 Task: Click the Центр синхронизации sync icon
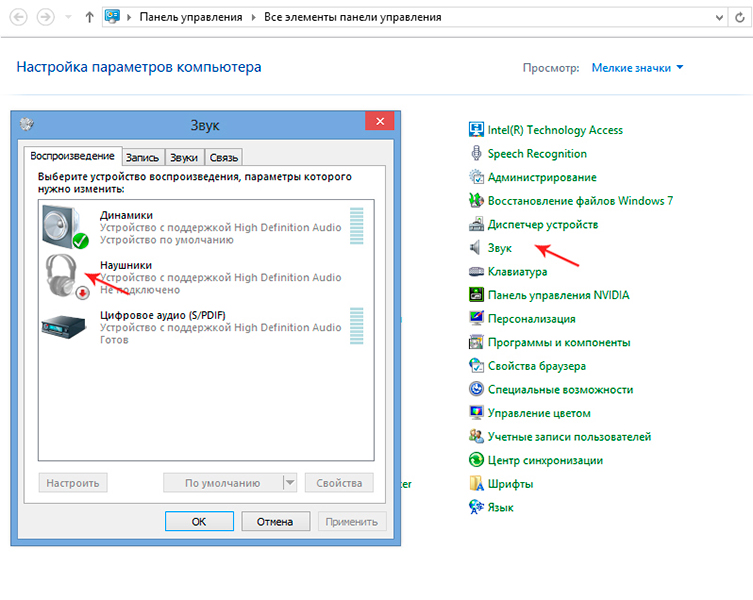click(x=477, y=460)
